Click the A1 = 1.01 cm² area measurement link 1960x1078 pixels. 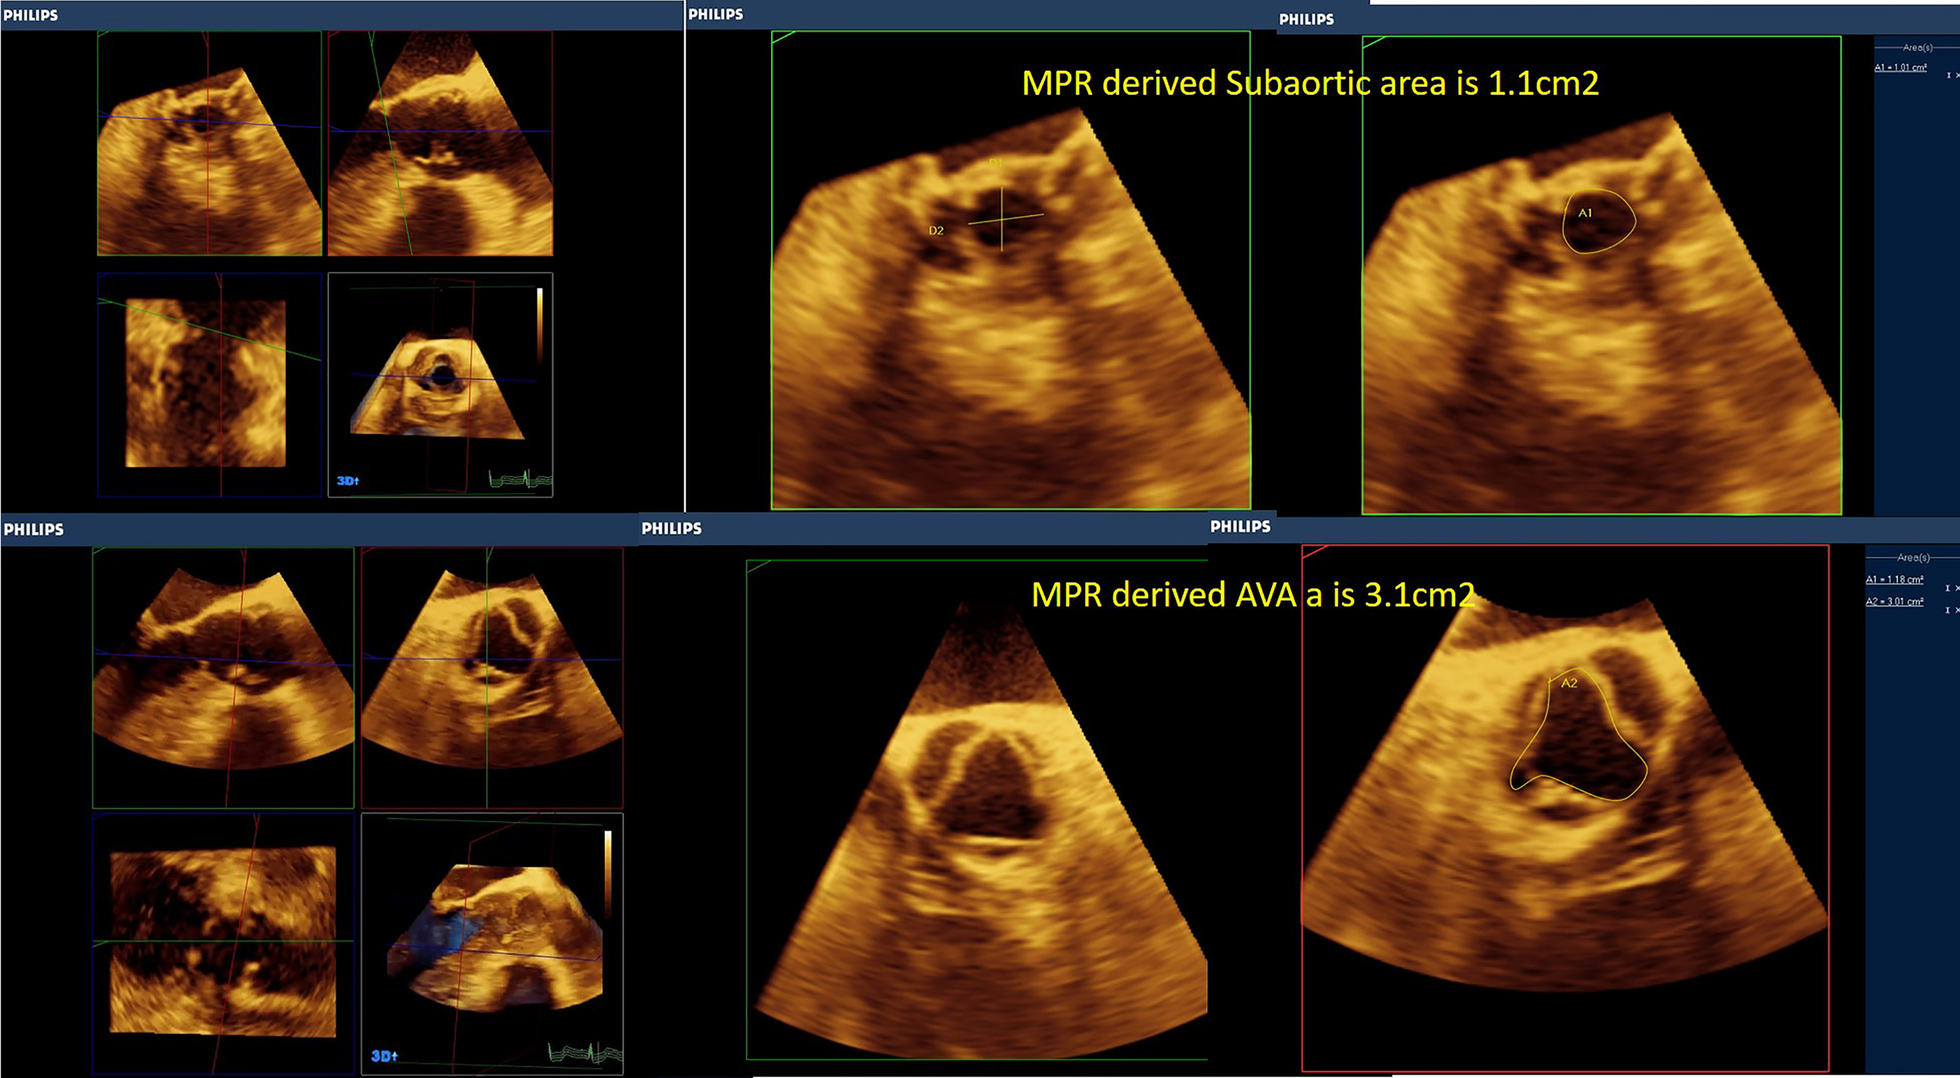point(1900,68)
